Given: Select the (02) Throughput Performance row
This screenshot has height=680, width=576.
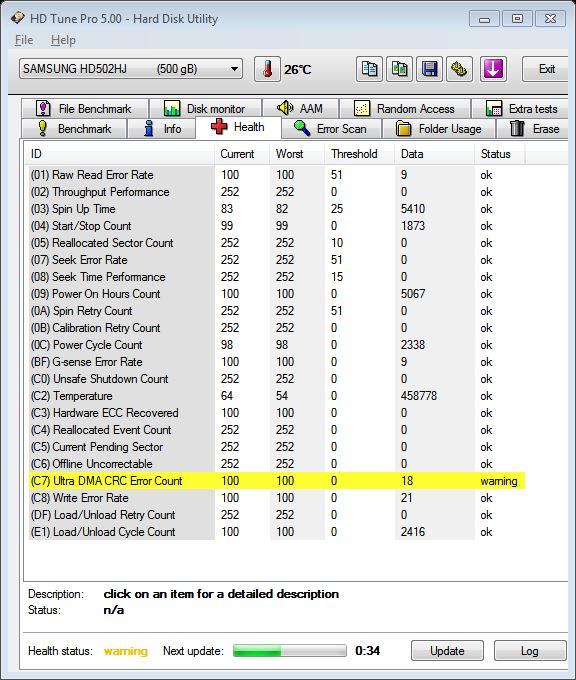Looking at the screenshot, I should (x=277, y=192).
